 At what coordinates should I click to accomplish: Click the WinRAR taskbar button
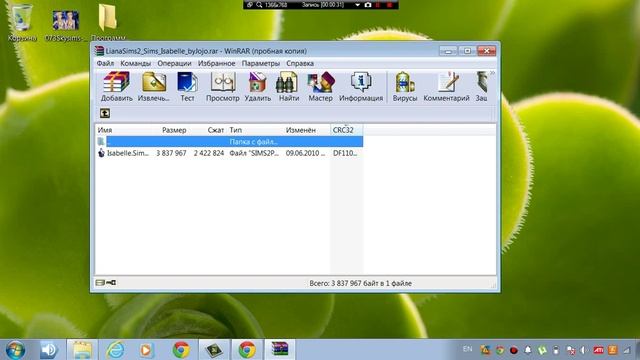tap(280, 350)
